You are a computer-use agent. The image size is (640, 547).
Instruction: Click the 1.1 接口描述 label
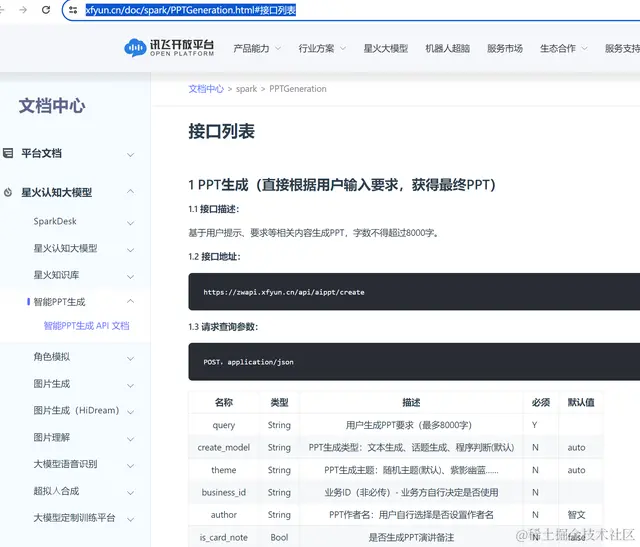(213, 209)
